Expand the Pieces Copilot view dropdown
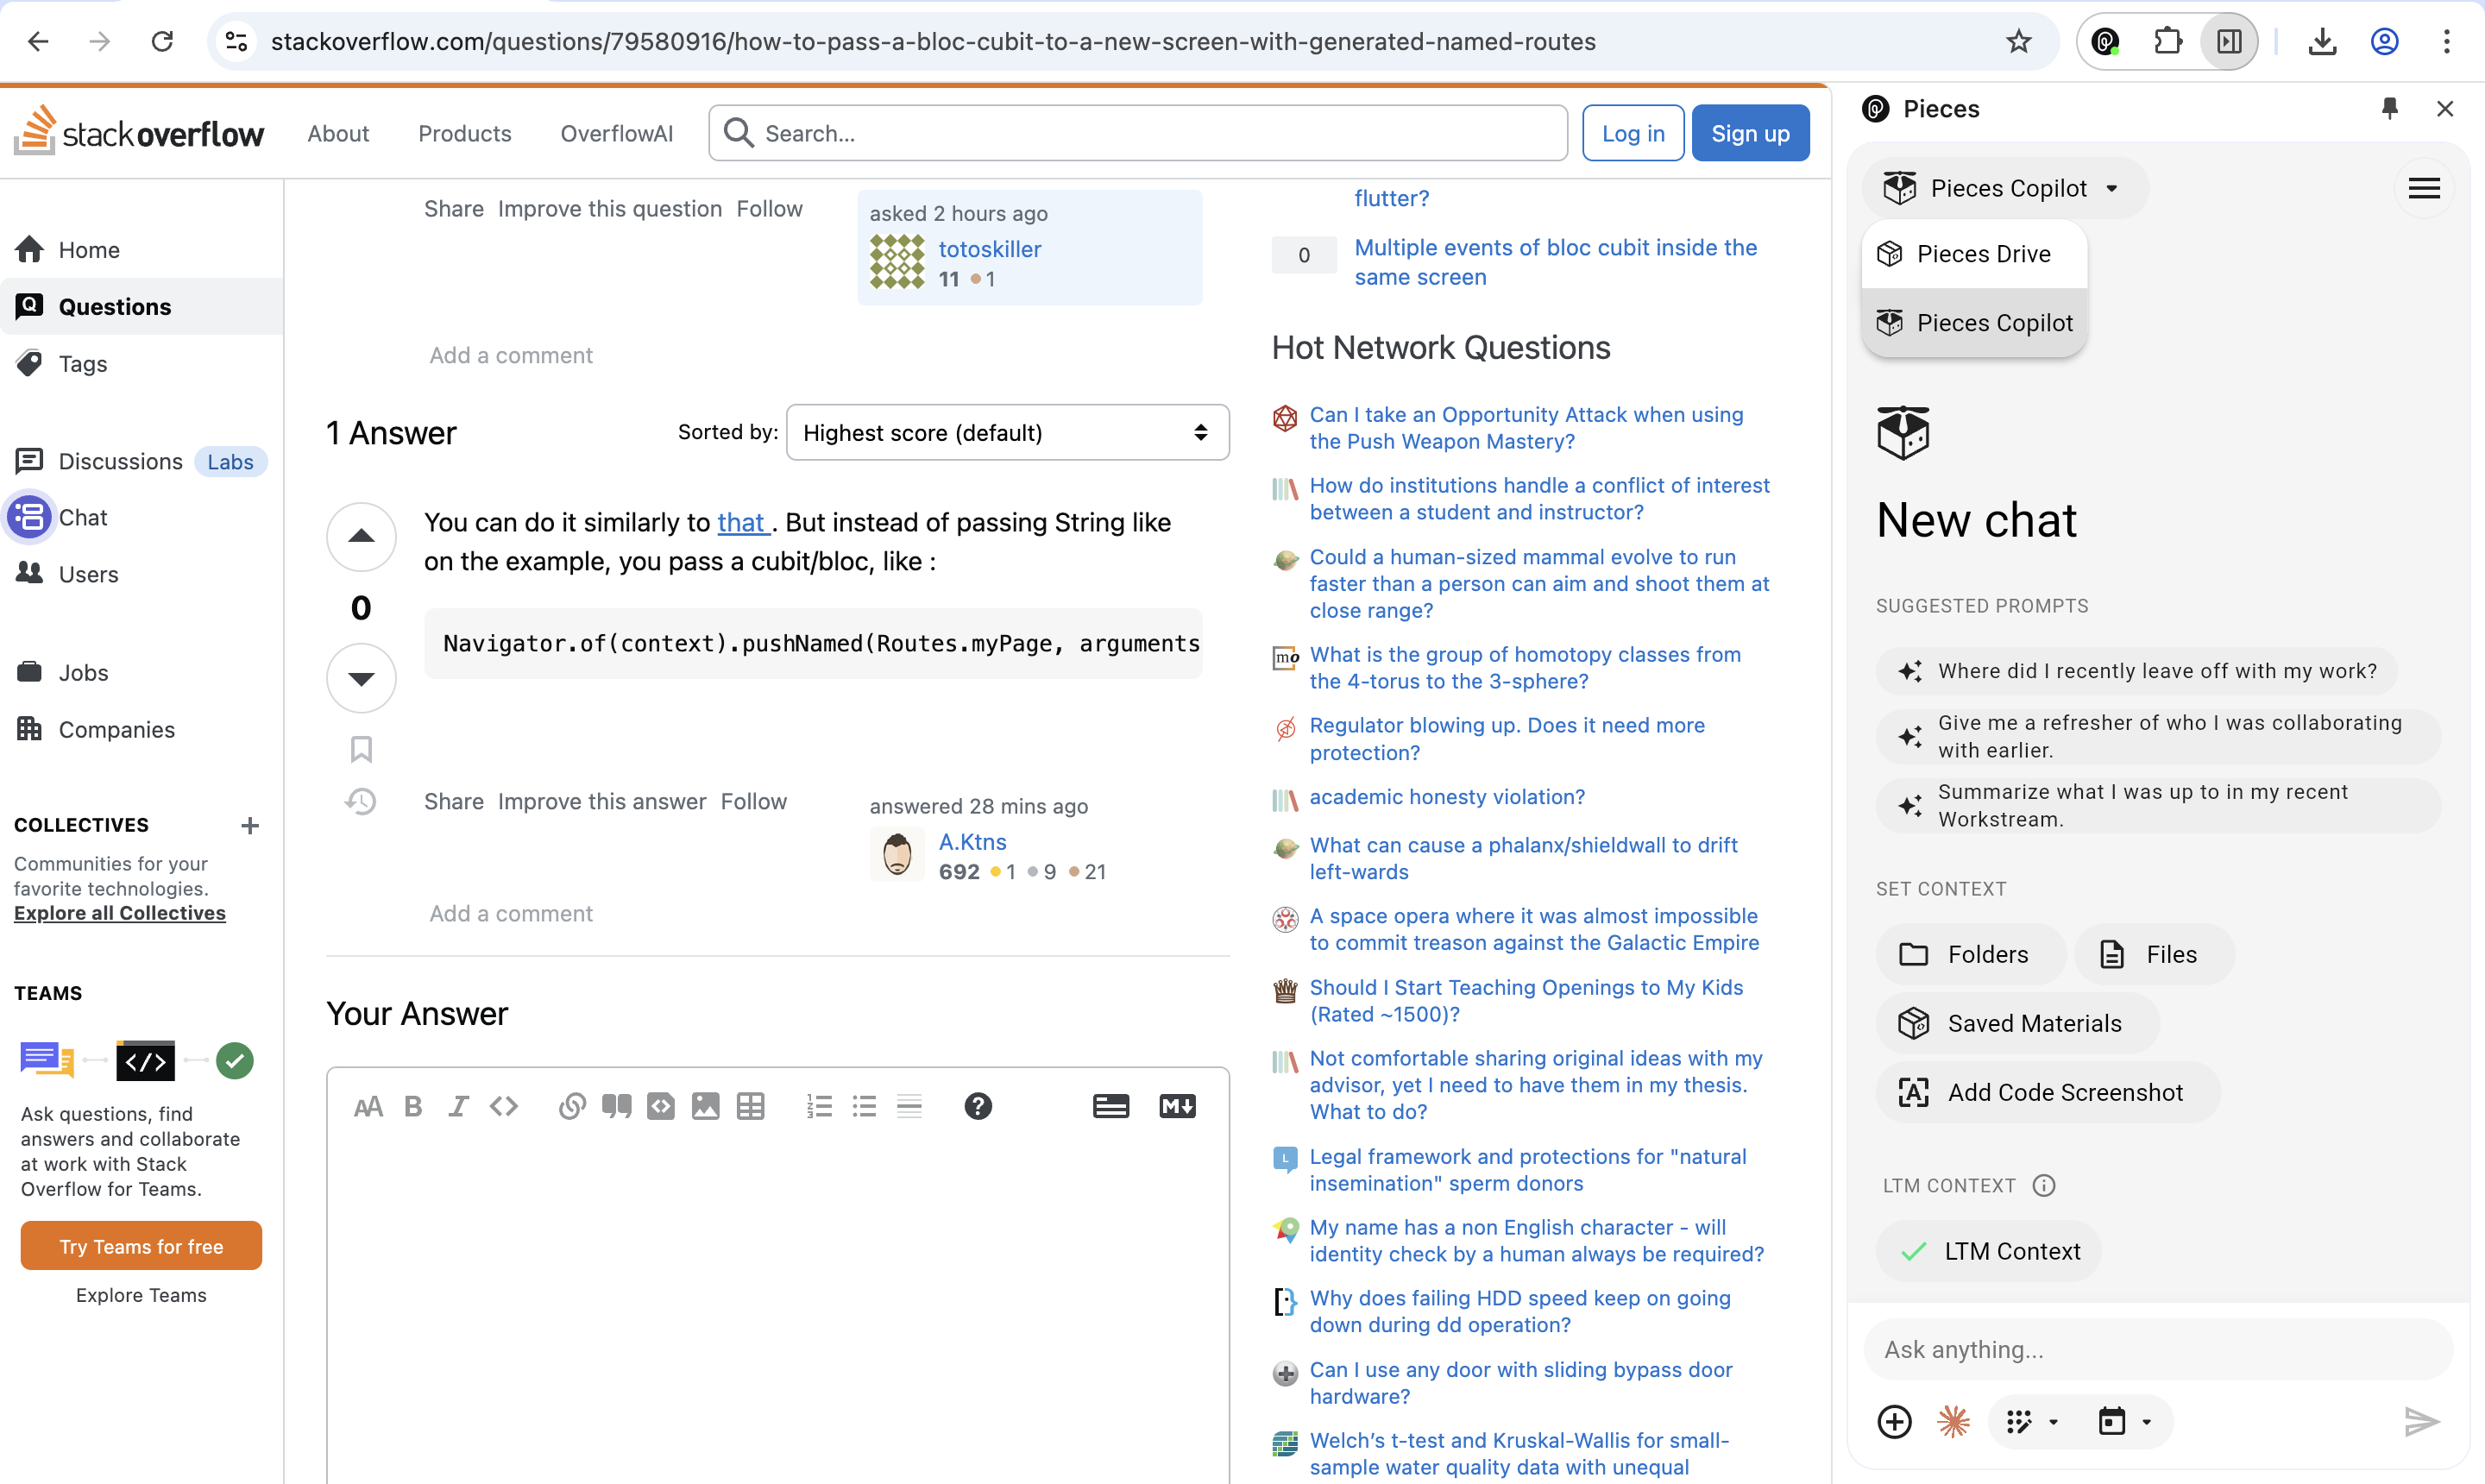2485x1484 pixels. 2004,188
